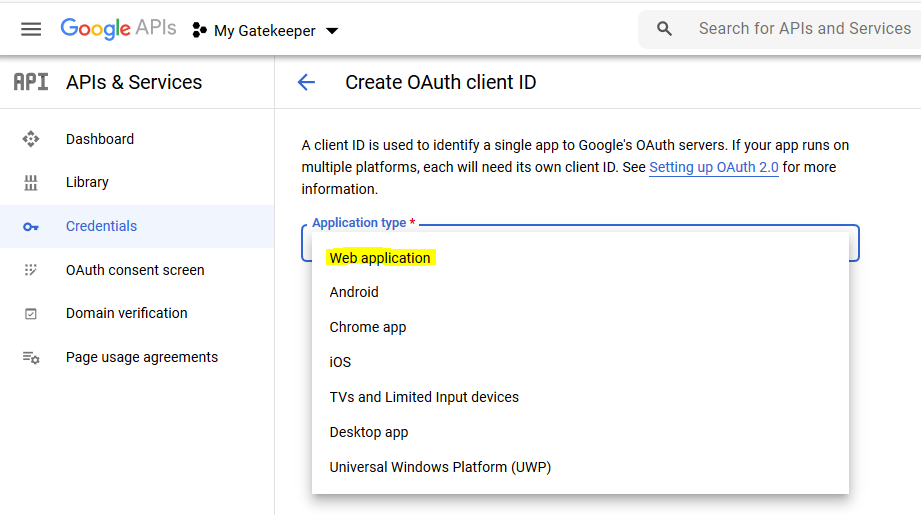The image size is (921, 515).
Task: Open the hamburger navigation menu
Action: coord(31,29)
